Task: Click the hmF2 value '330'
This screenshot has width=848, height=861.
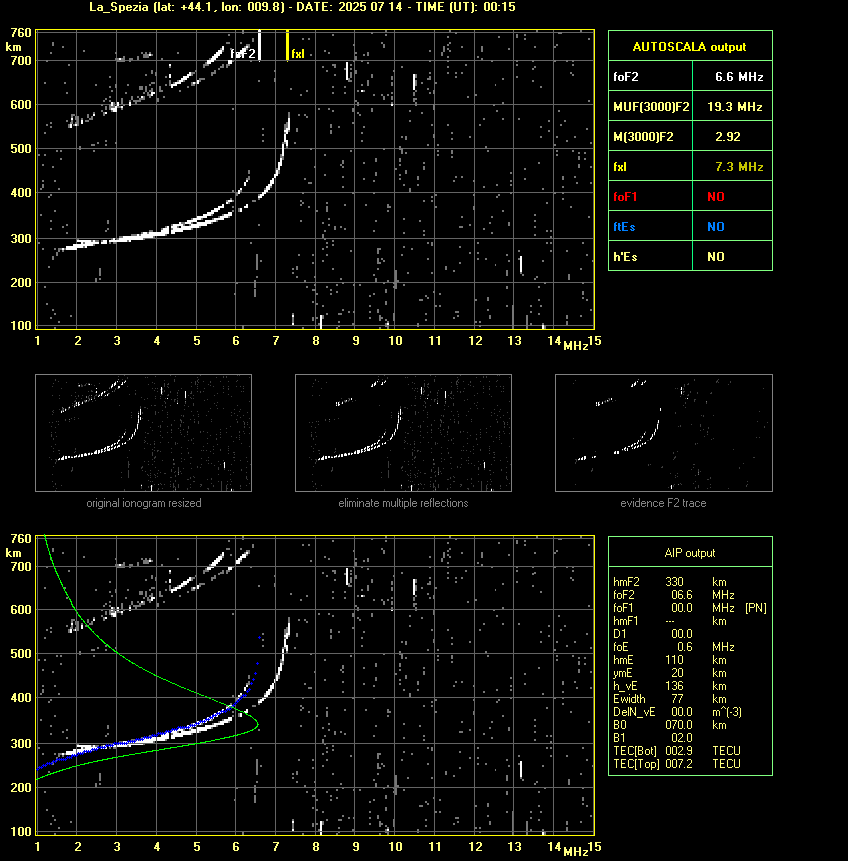Action: click(674, 582)
